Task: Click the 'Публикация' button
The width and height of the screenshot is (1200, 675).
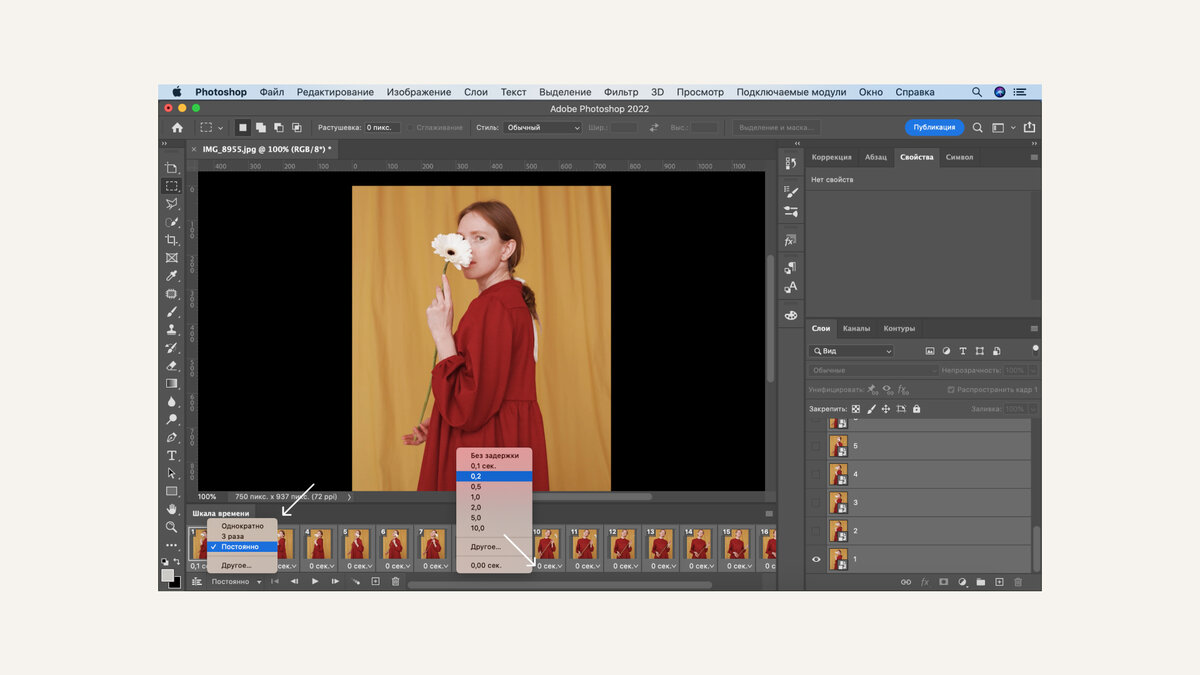Action: (934, 127)
